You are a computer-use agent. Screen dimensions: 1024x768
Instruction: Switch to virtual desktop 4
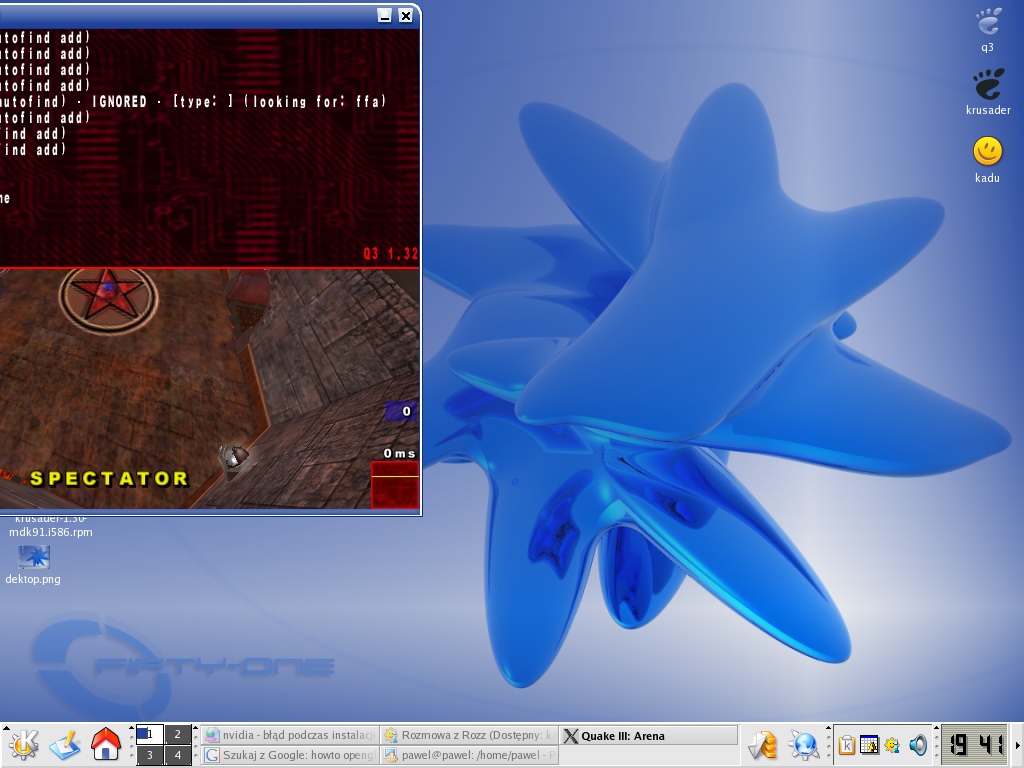point(178,755)
